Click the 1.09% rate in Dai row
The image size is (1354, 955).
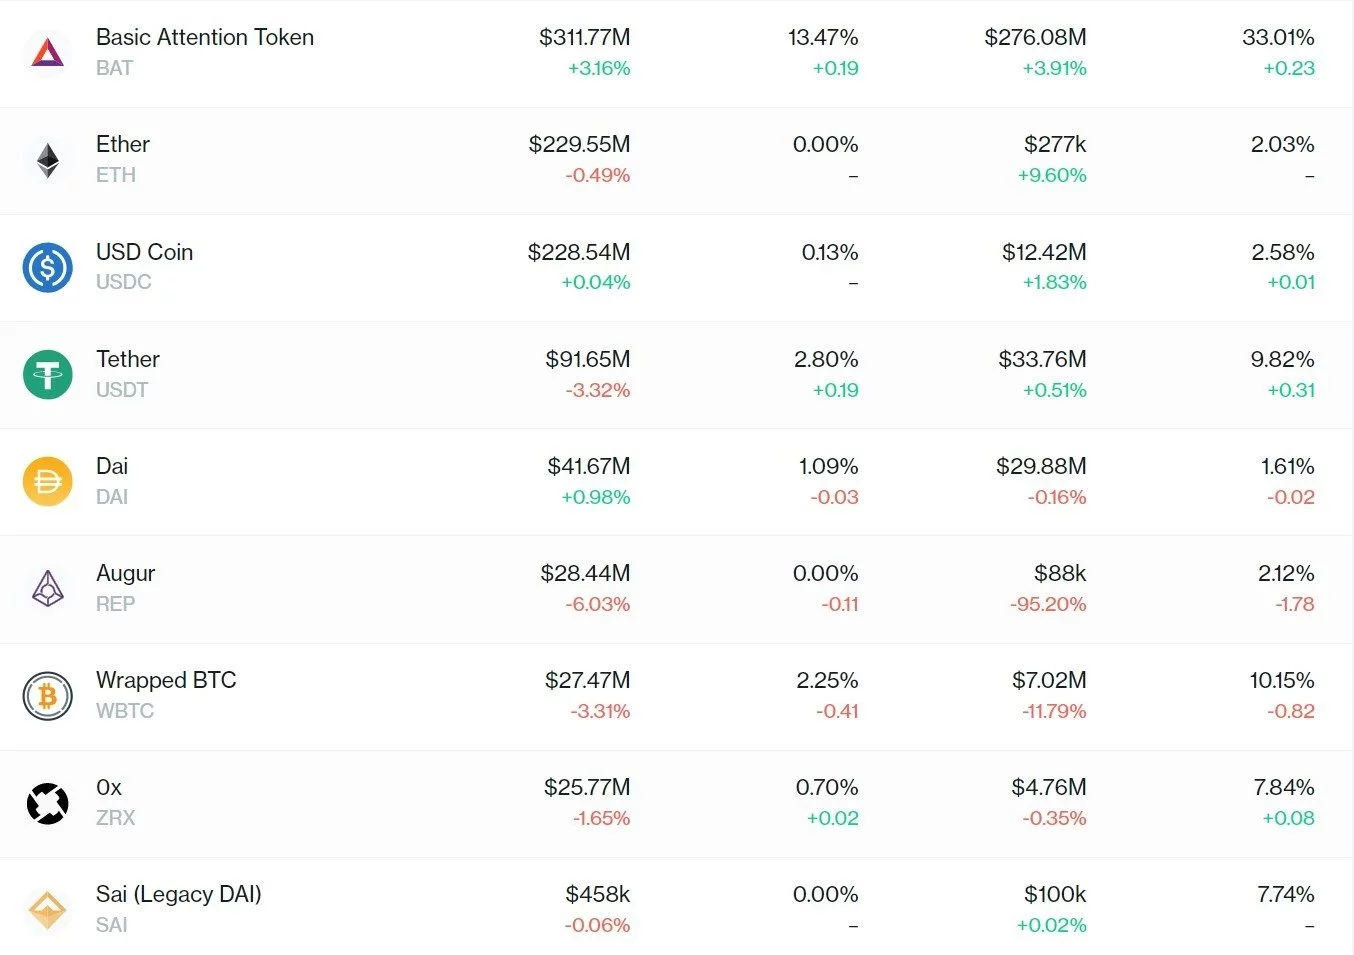pyautogui.click(x=829, y=466)
